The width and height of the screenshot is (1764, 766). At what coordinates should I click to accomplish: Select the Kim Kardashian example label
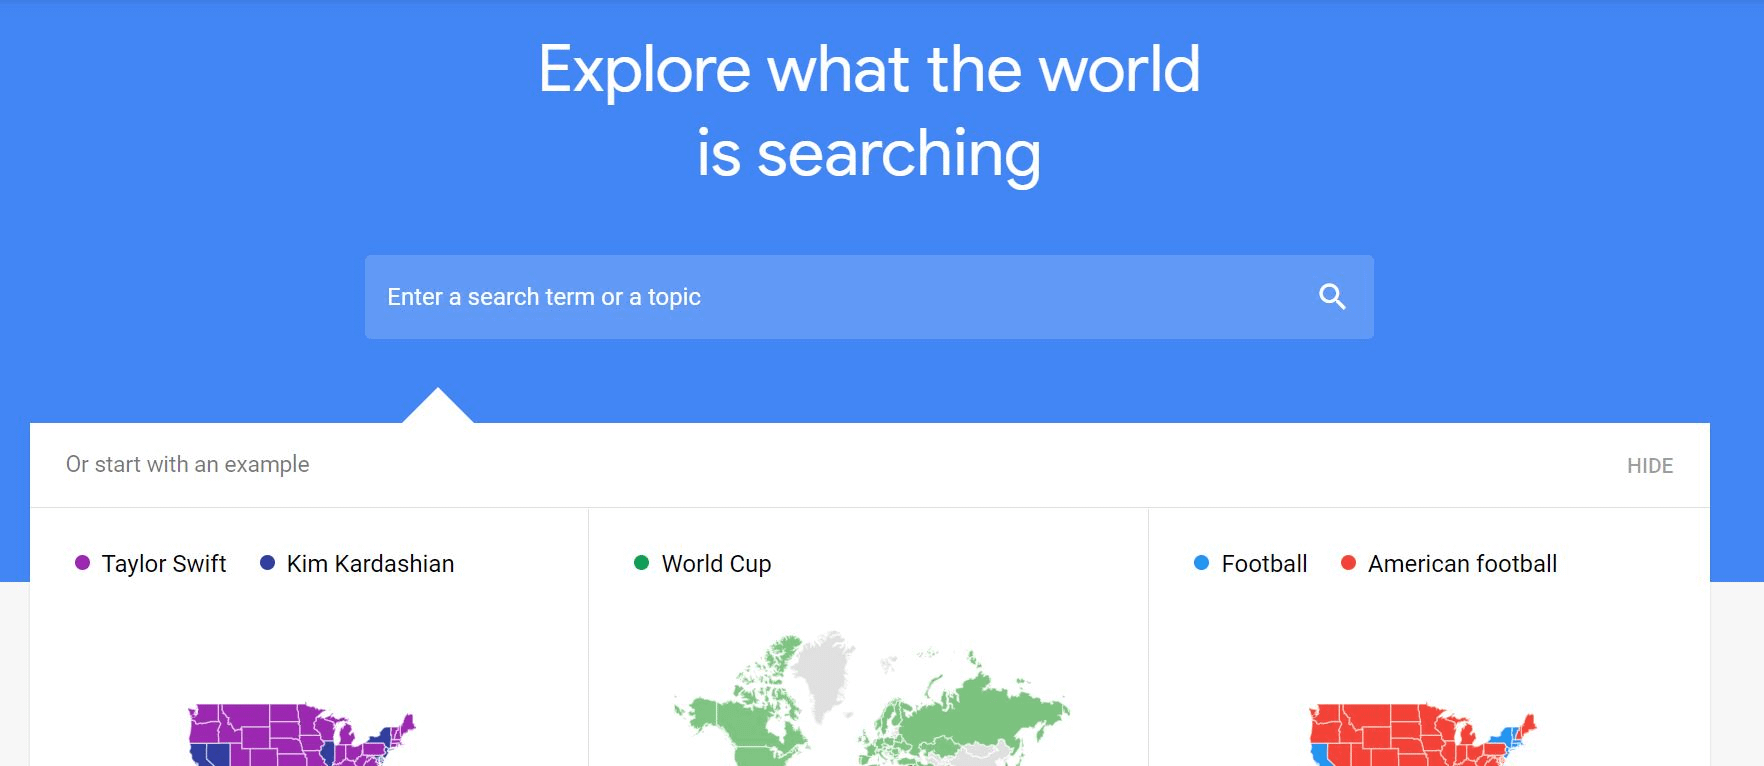click(x=370, y=564)
